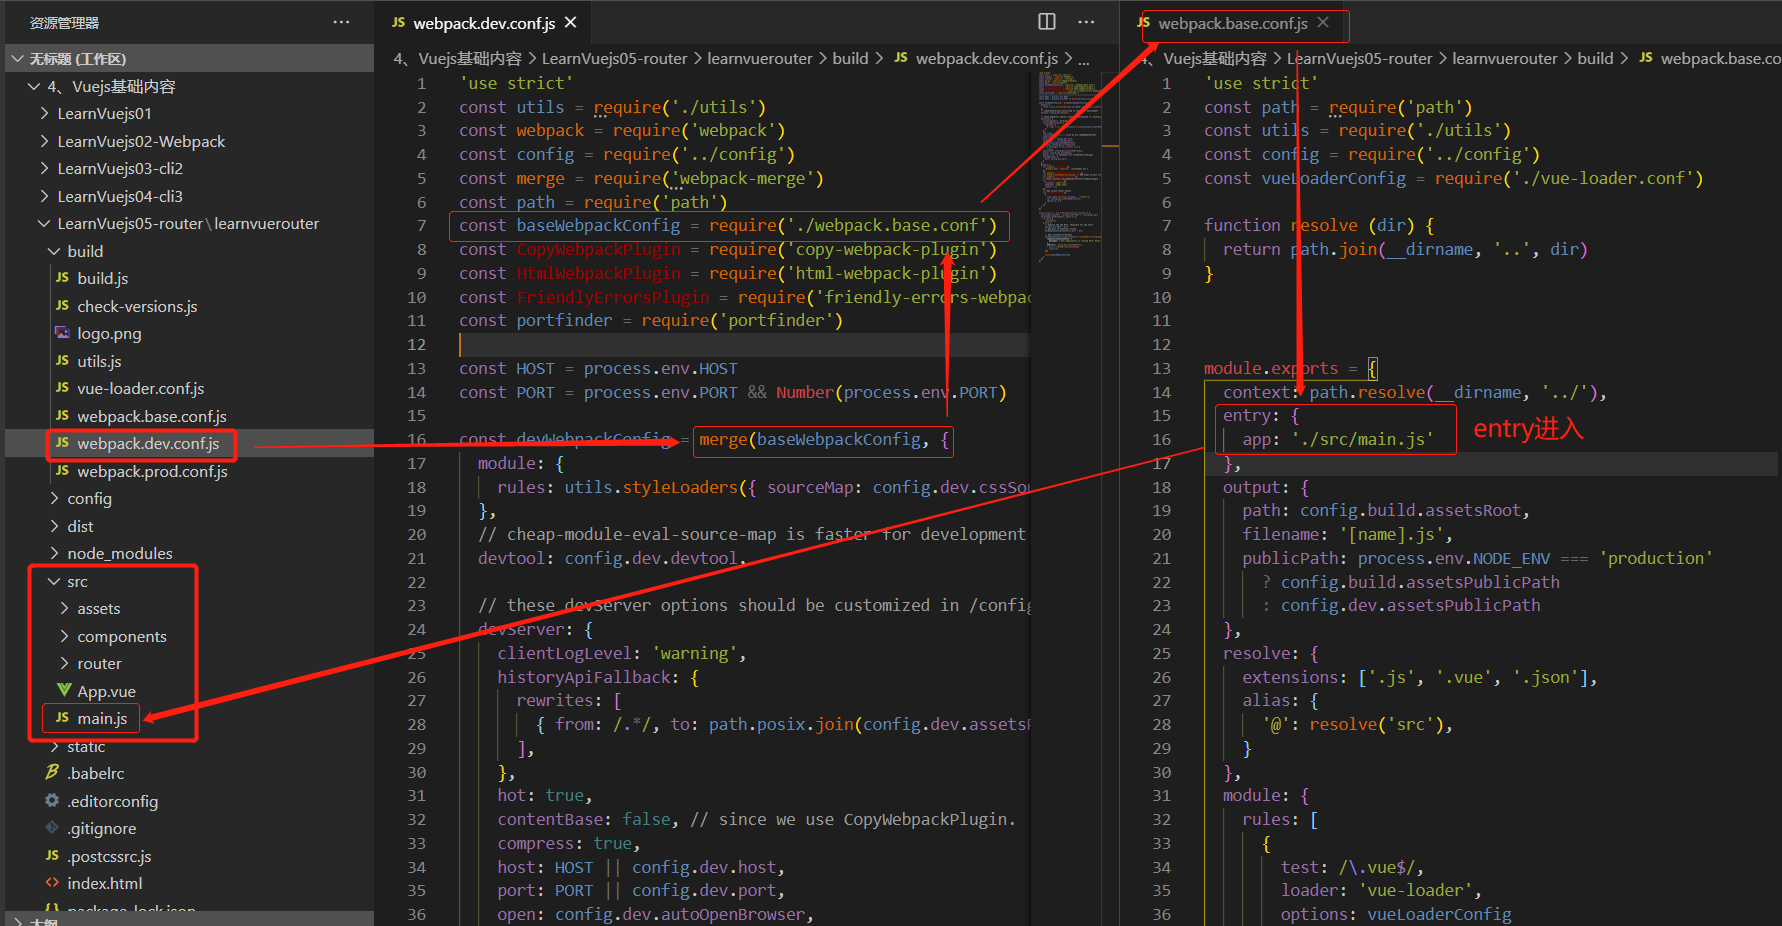The width and height of the screenshot is (1782, 926).
Task: Open left editor more actions ellipsis
Action: click(1086, 21)
